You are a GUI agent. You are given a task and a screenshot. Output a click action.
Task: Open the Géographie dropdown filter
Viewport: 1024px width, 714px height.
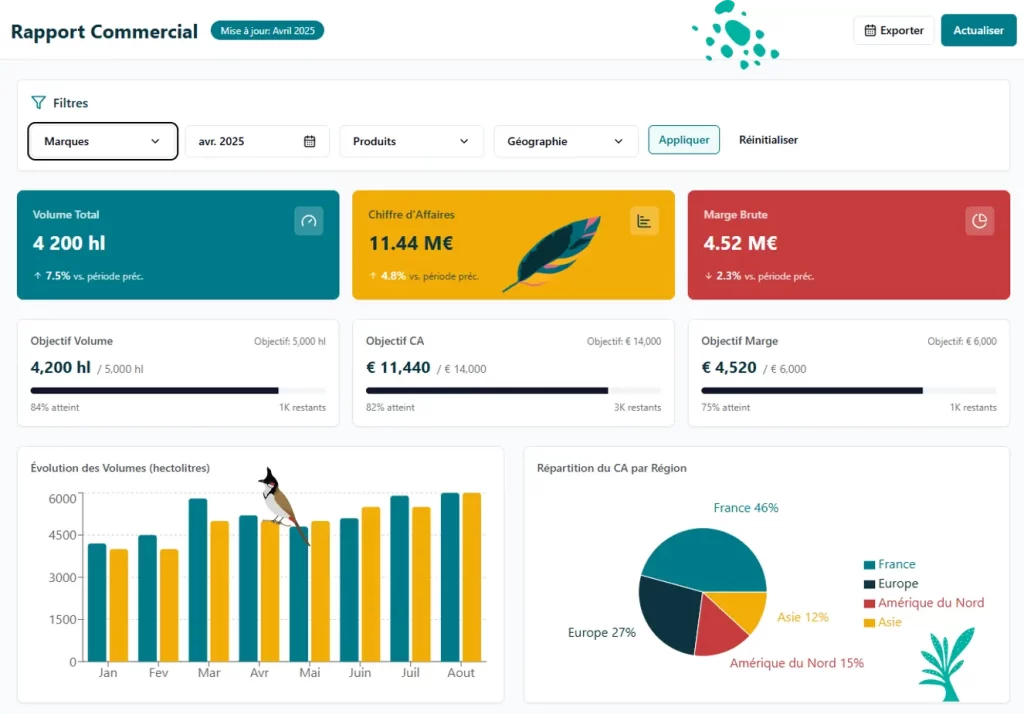[x=565, y=141]
